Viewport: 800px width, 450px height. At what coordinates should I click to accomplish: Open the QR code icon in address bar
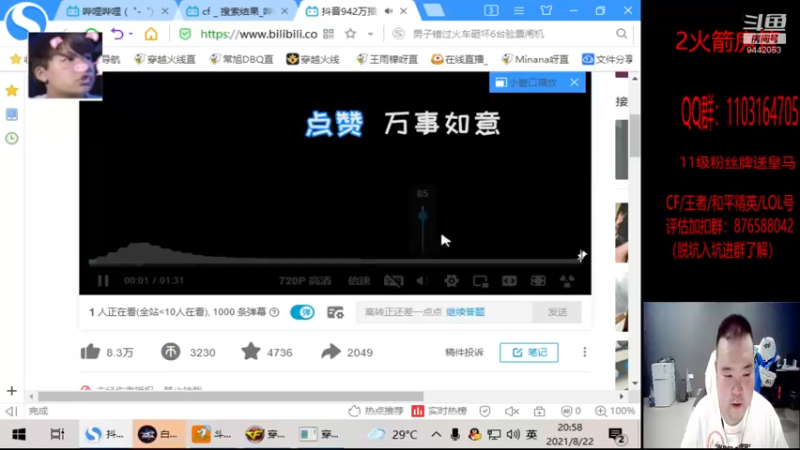[329, 34]
